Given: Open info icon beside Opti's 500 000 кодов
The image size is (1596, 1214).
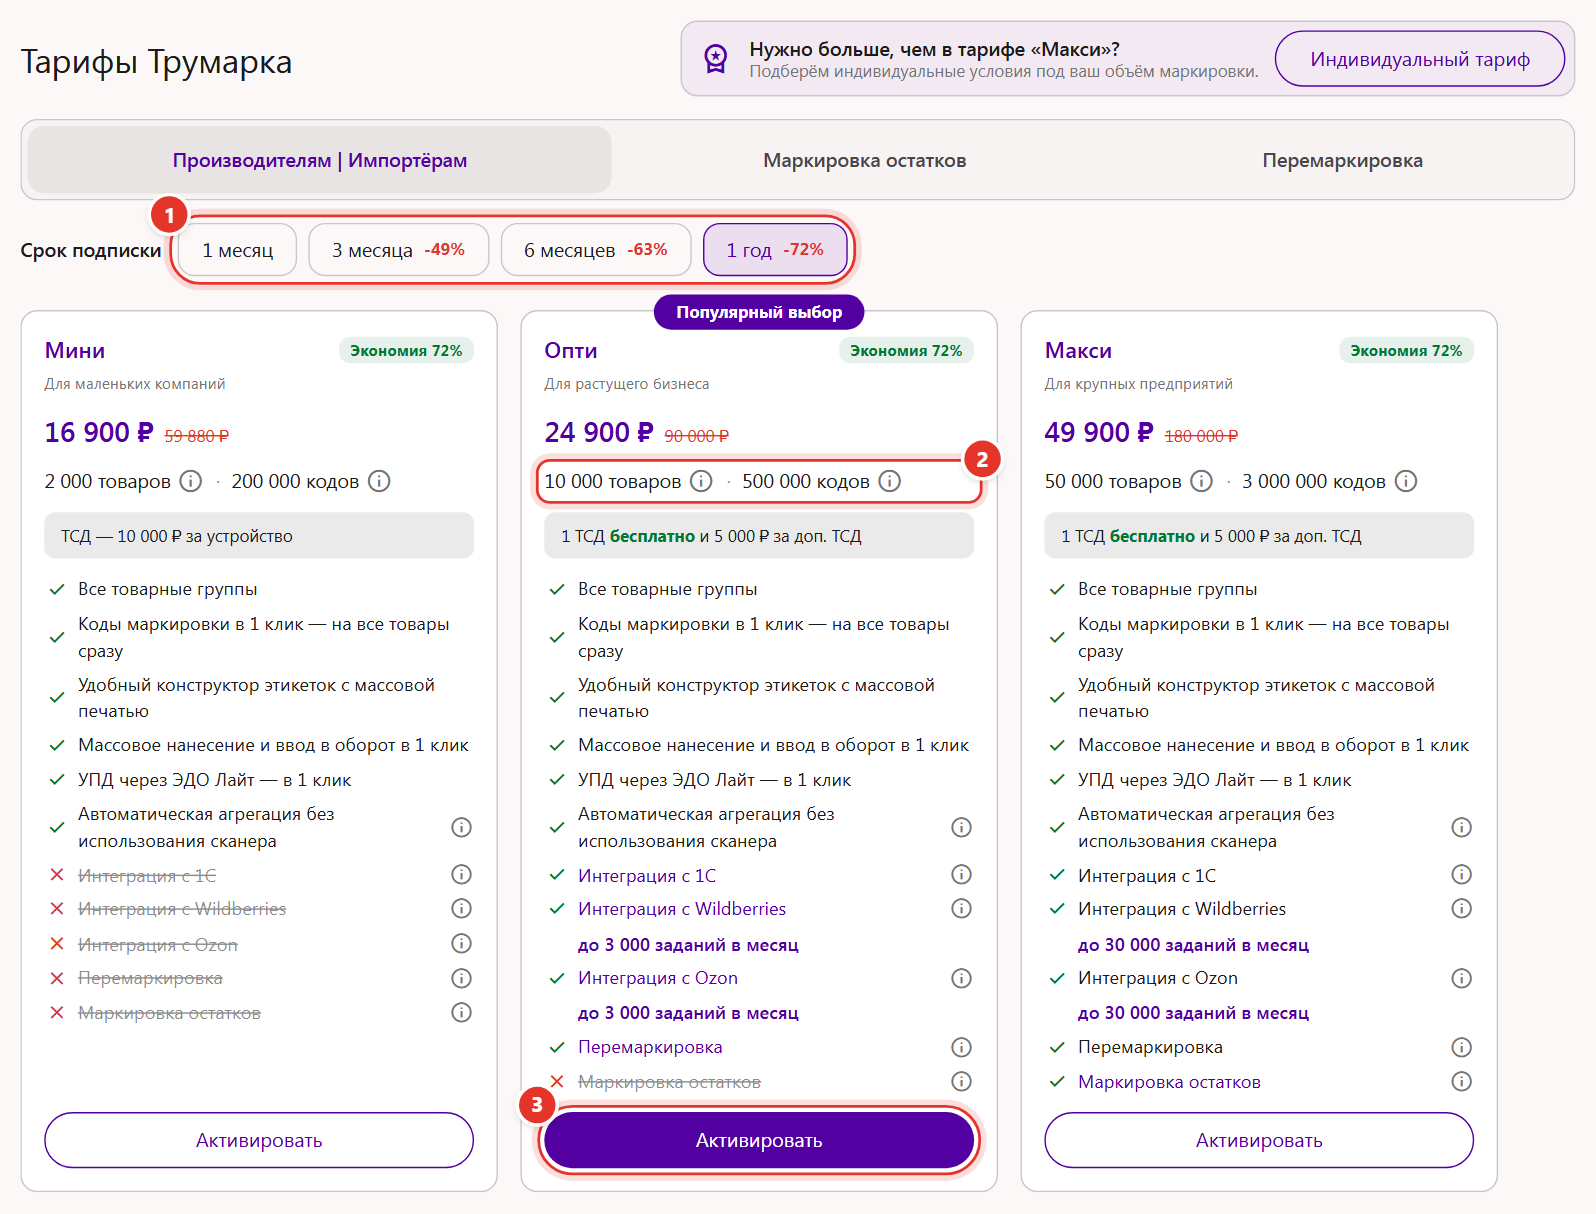Looking at the screenshot, I should point(889,481).
